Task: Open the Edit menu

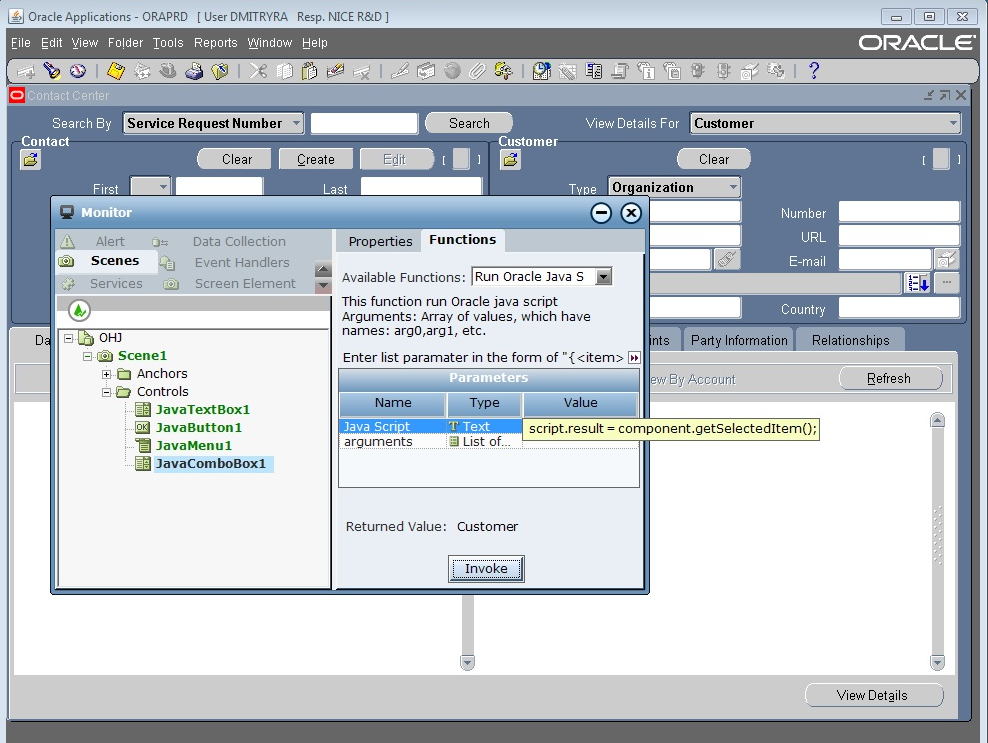Action: point(52,43)
